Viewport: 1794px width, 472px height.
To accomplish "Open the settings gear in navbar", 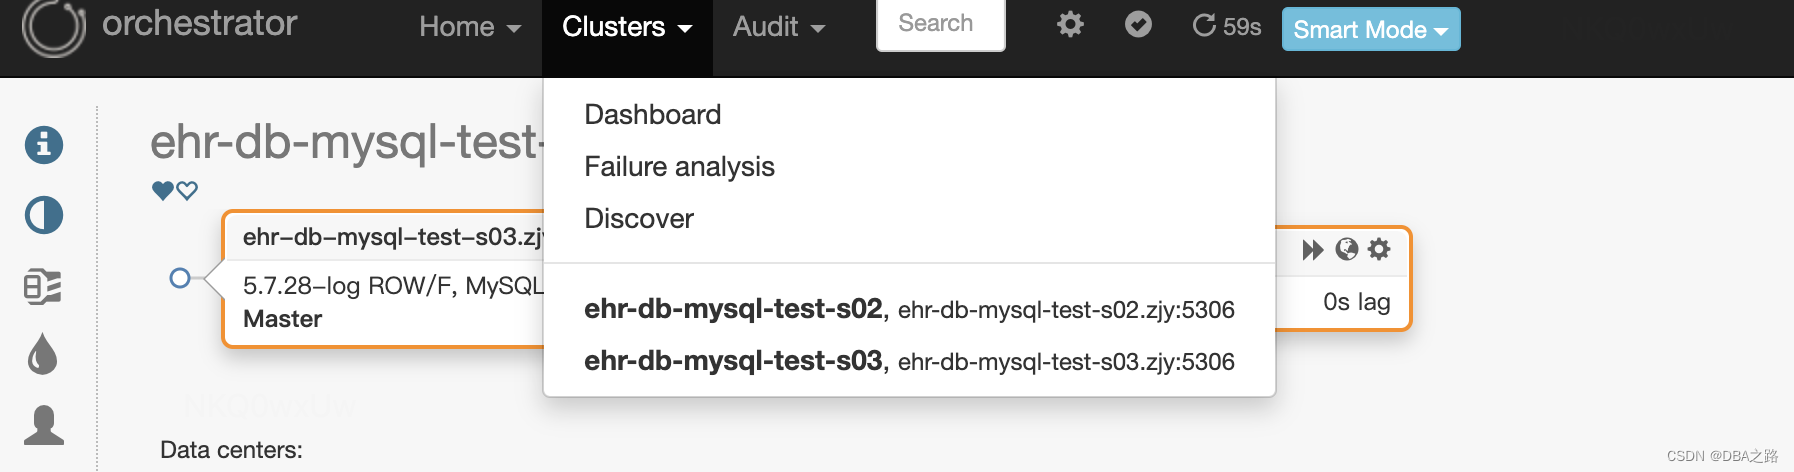I will pos(1070,25).
